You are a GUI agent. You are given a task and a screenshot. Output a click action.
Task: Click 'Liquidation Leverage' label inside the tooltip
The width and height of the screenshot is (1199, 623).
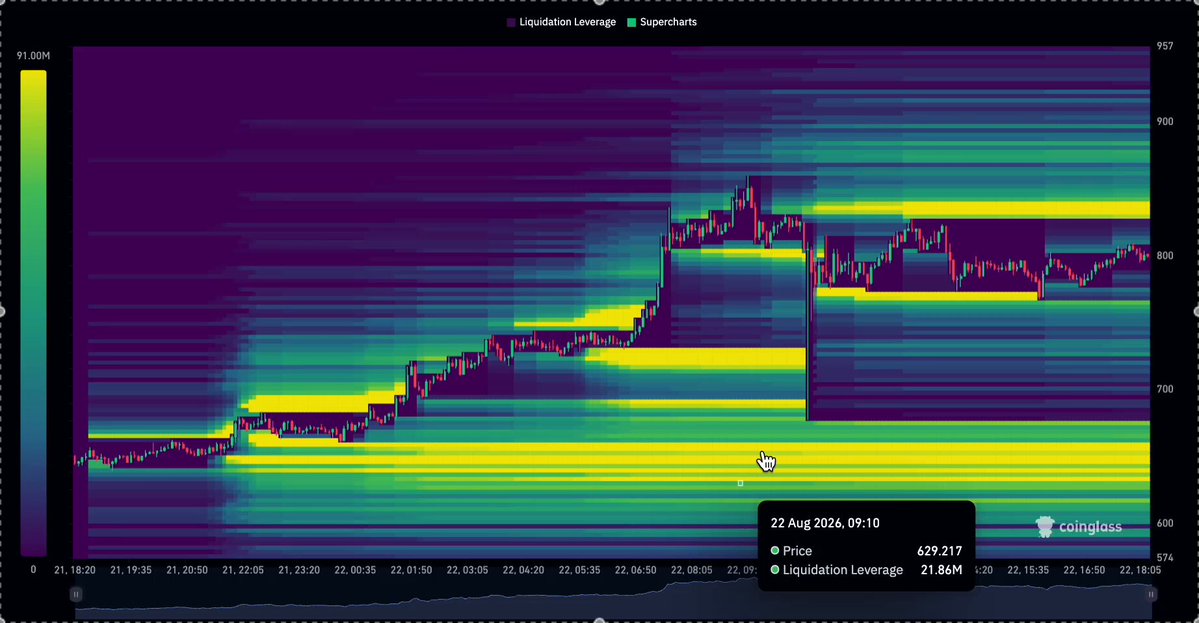point(843,570)
